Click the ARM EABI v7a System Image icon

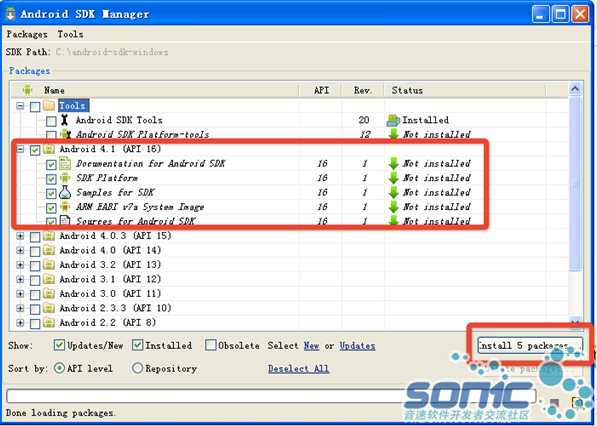tap(65, 207)
